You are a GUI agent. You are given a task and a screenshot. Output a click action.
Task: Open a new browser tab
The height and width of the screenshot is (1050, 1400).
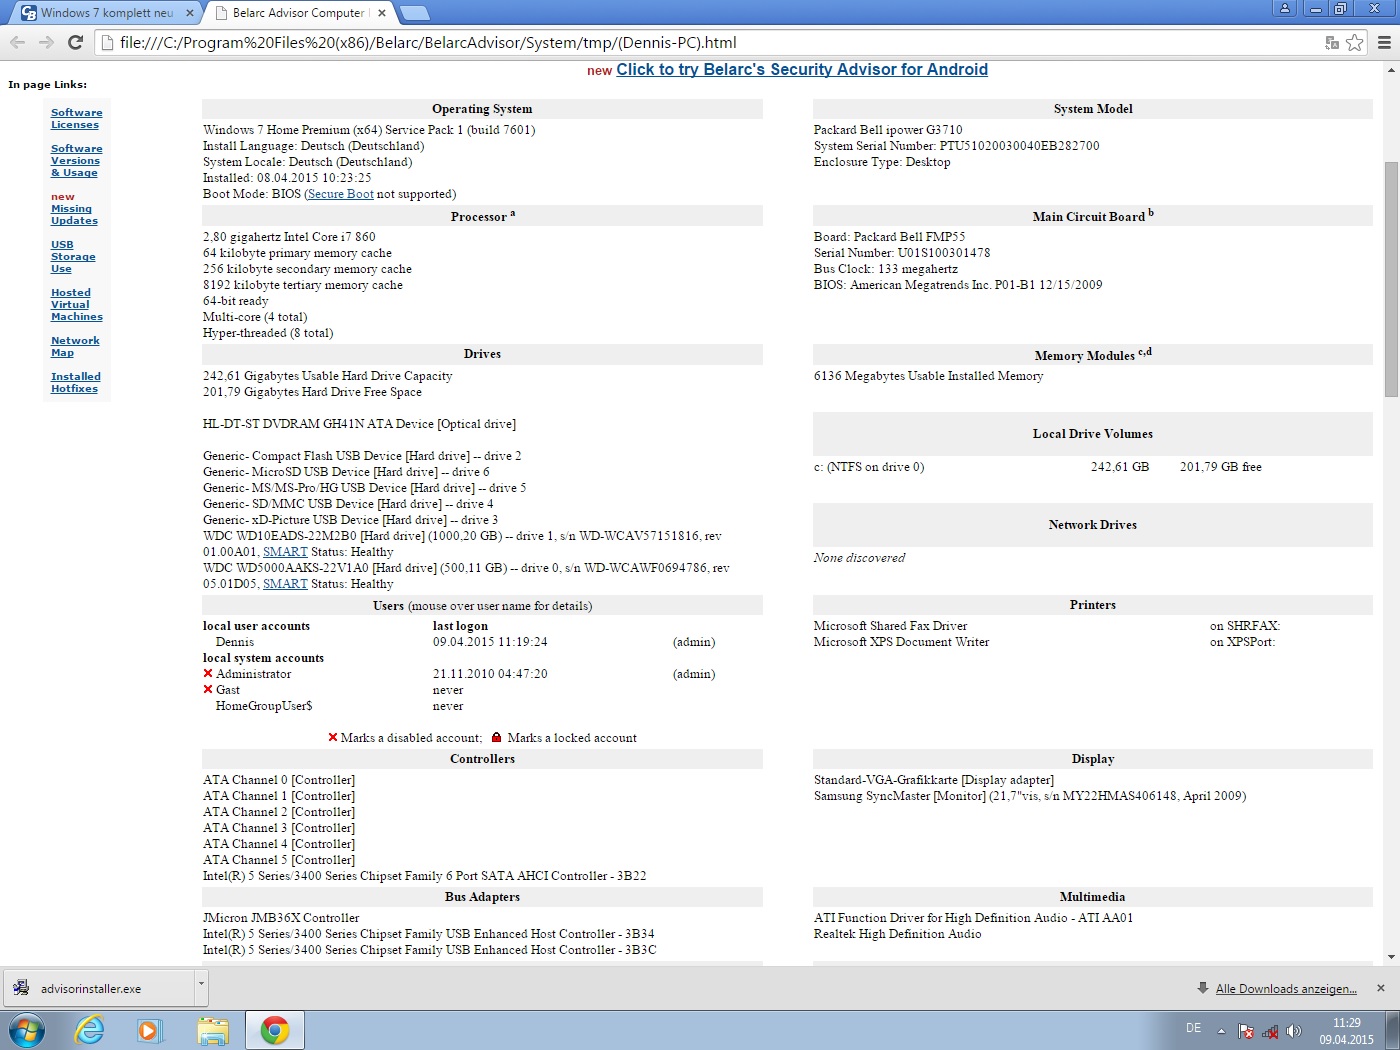(414, 13)
